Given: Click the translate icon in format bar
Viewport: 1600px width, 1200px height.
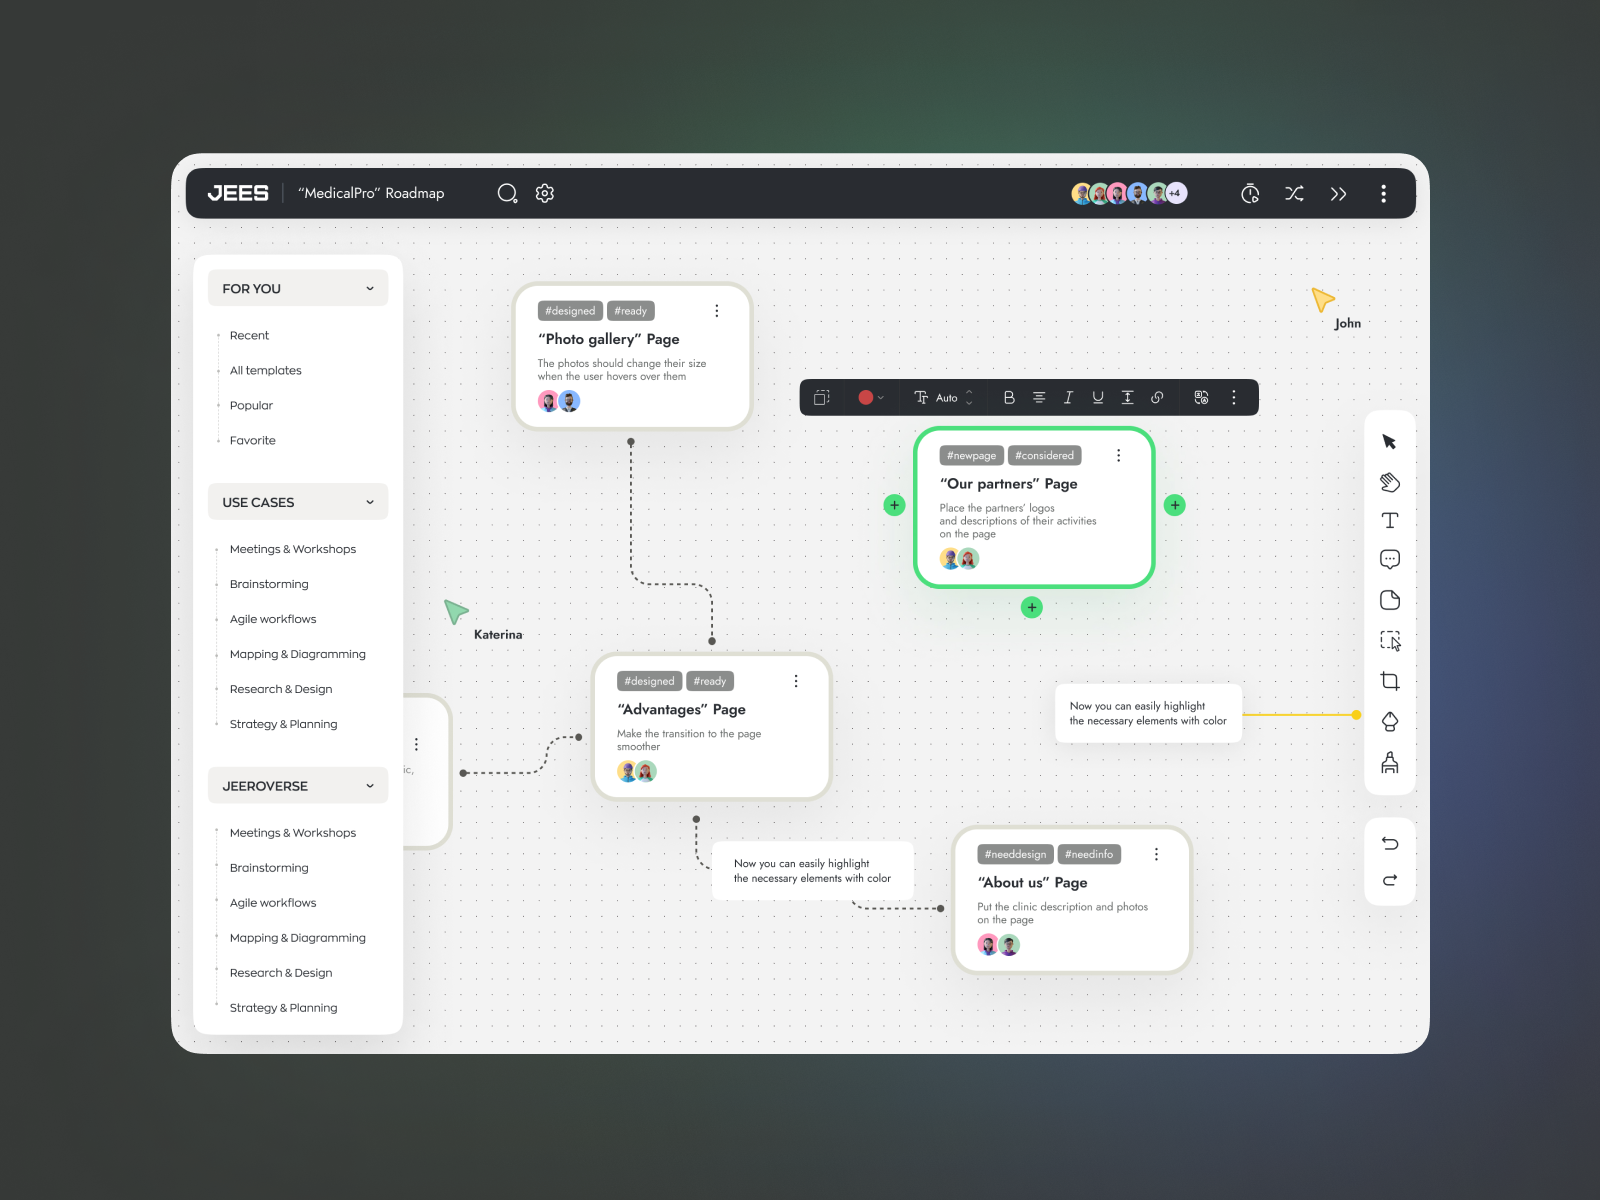Looking at the screenshot, I should click(x=1201, y=397).
